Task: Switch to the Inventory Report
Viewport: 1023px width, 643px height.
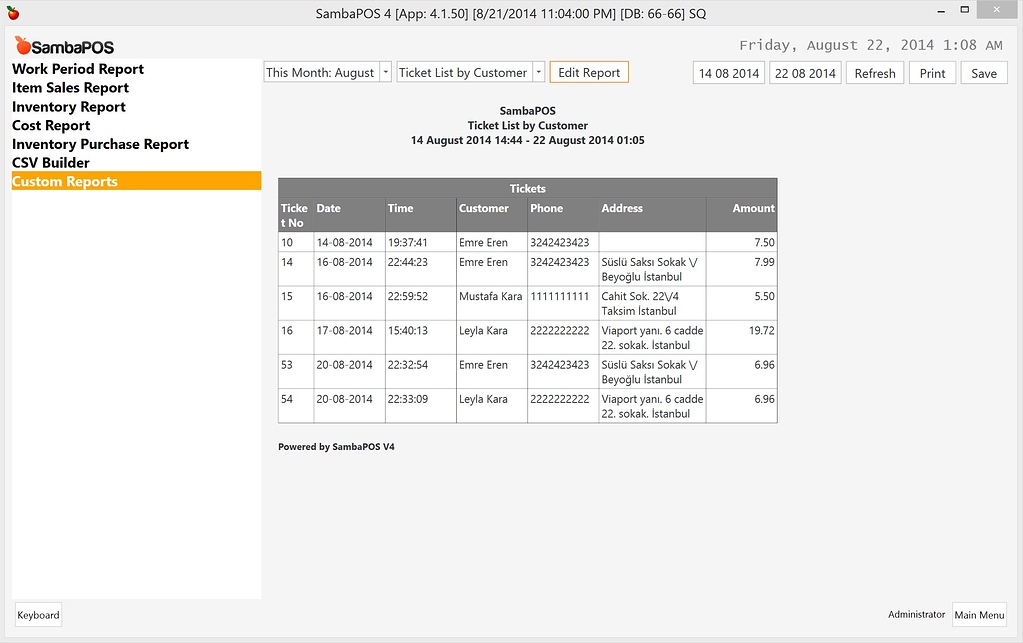Action: coord(67,107)
